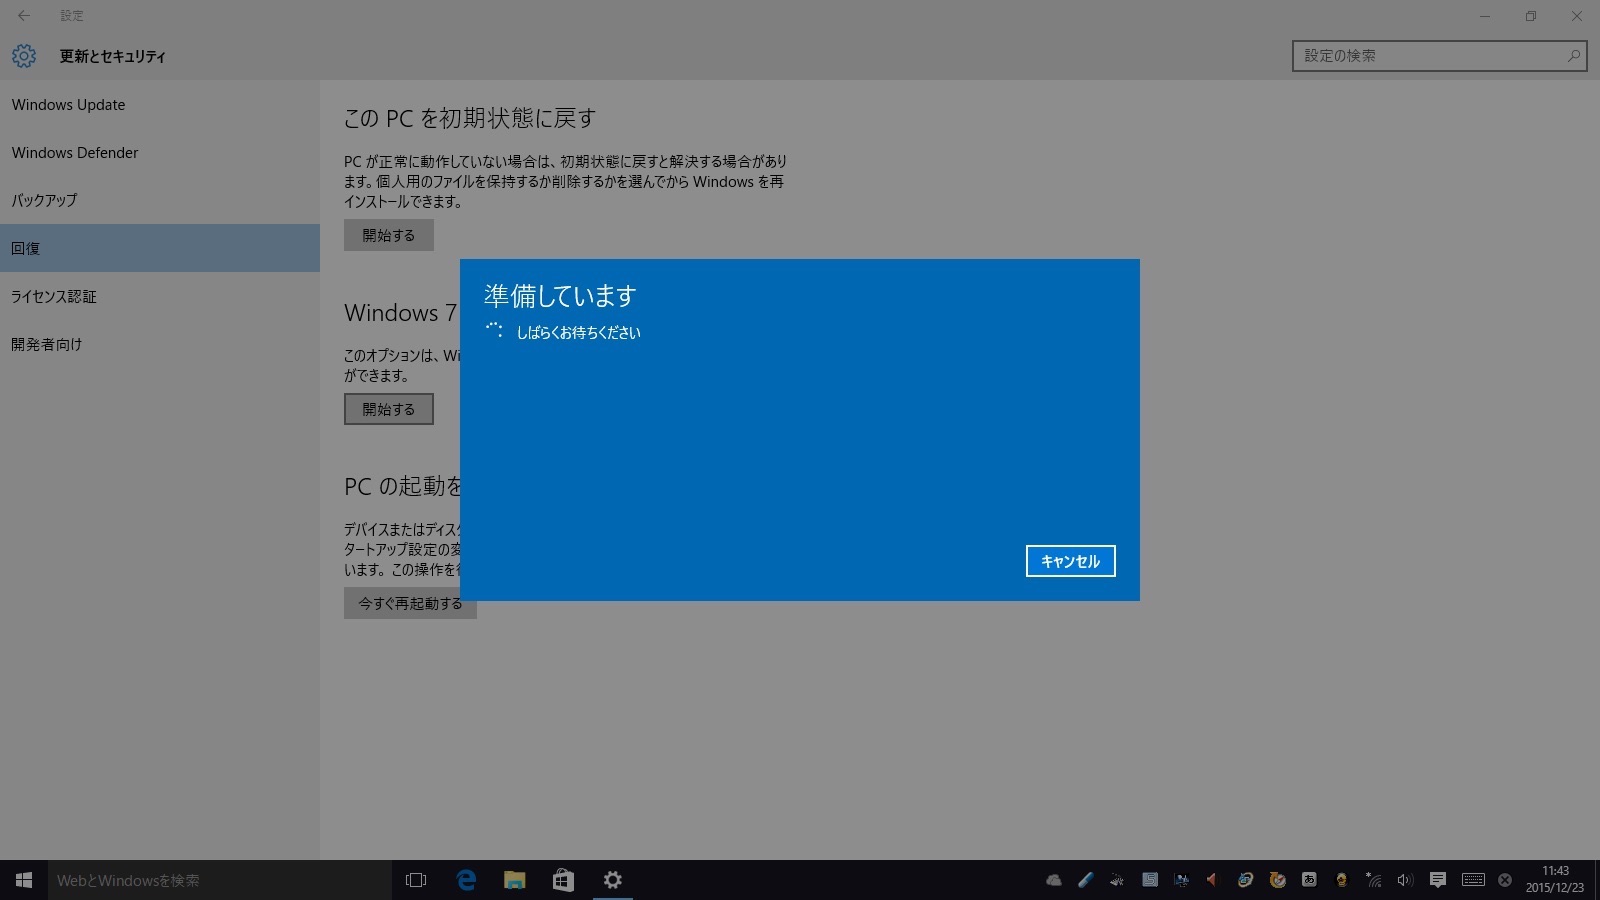Click the number 5 square tray icon
Viewport: 1600px width, 900px height.
tap(1150, 880)
